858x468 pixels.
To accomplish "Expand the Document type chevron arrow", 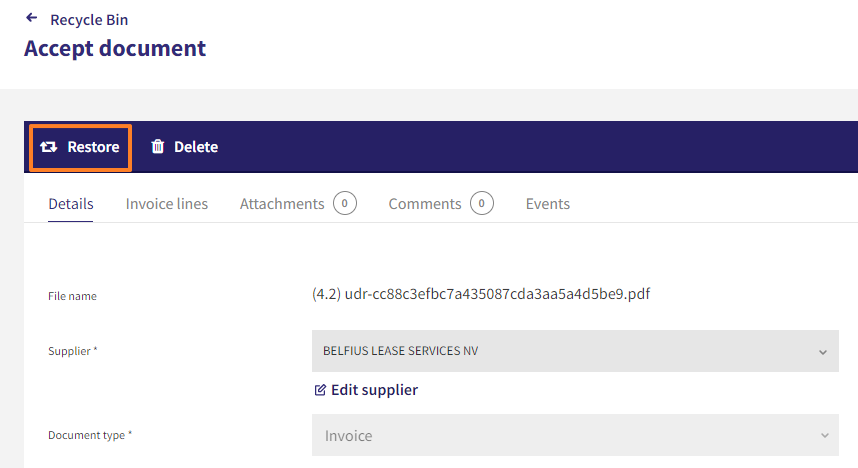I will pyautogui.click(x=824, y=436).
